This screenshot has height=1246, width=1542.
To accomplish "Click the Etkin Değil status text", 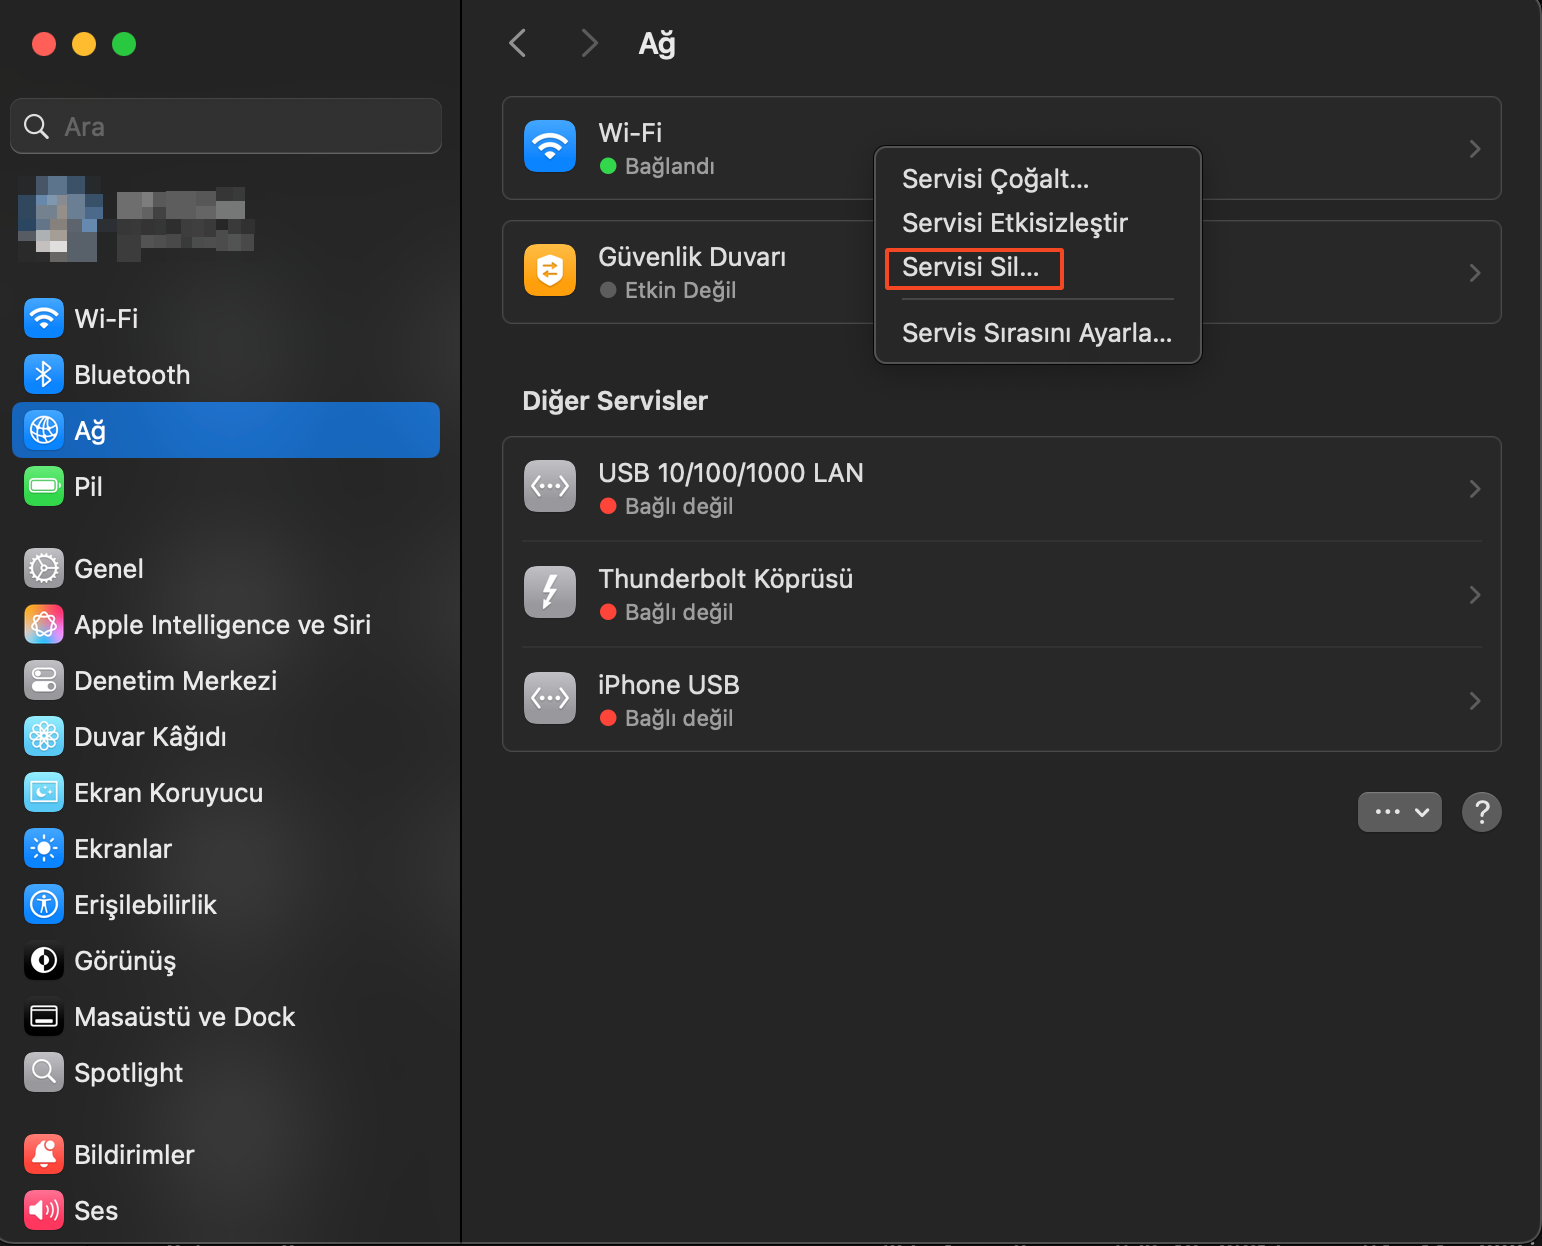I will point(681,290).
